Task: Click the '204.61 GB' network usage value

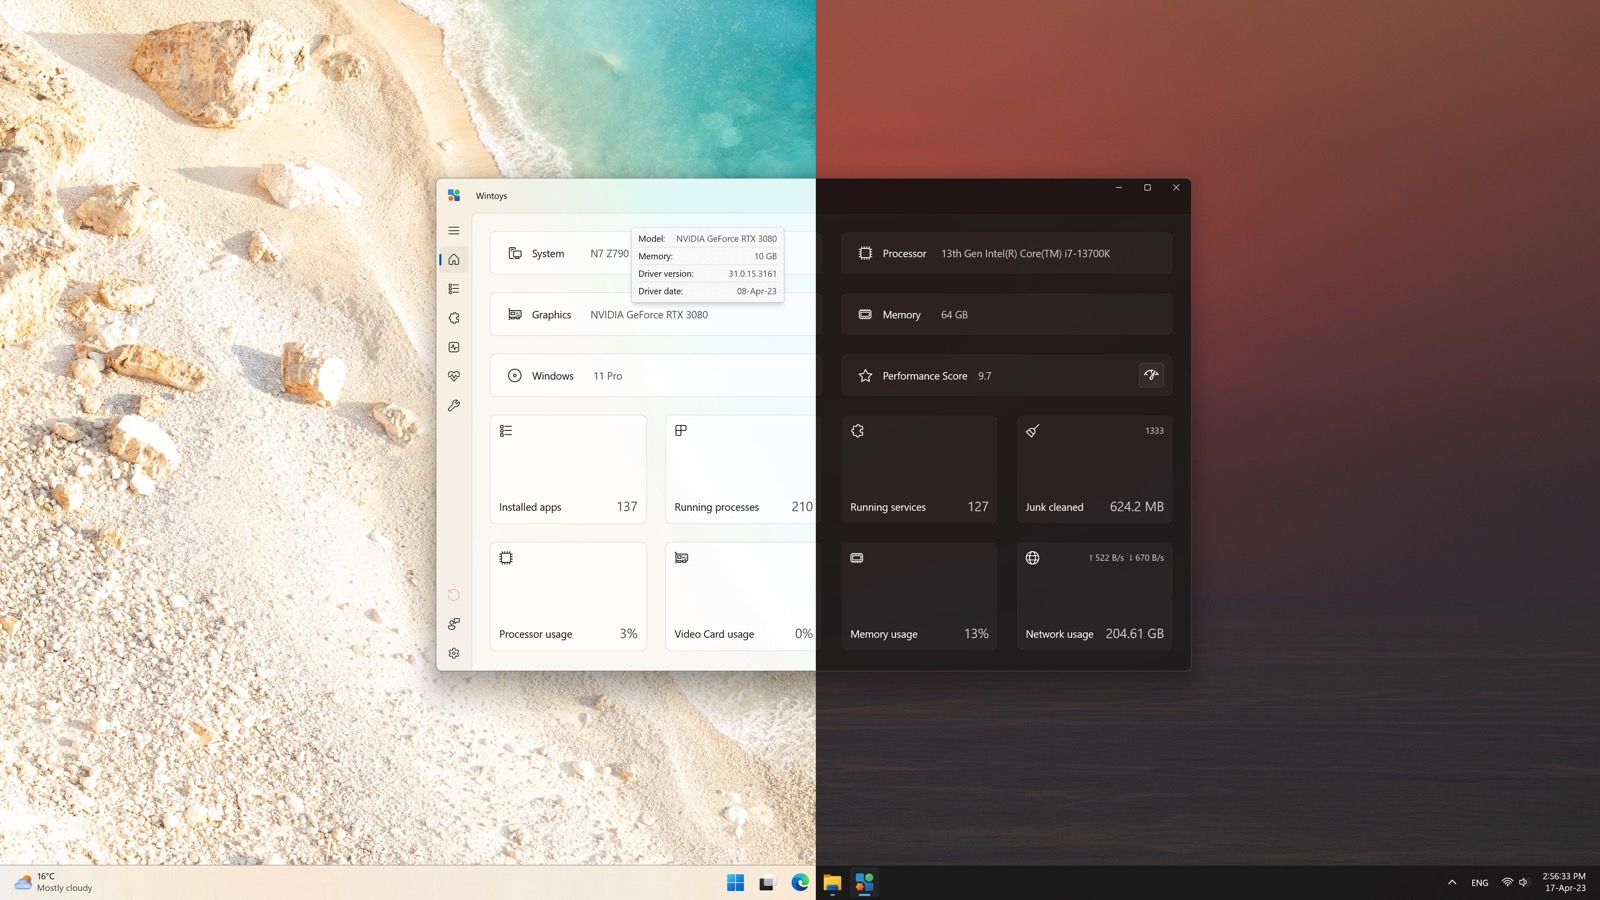Action: (x=1135, y=634)
